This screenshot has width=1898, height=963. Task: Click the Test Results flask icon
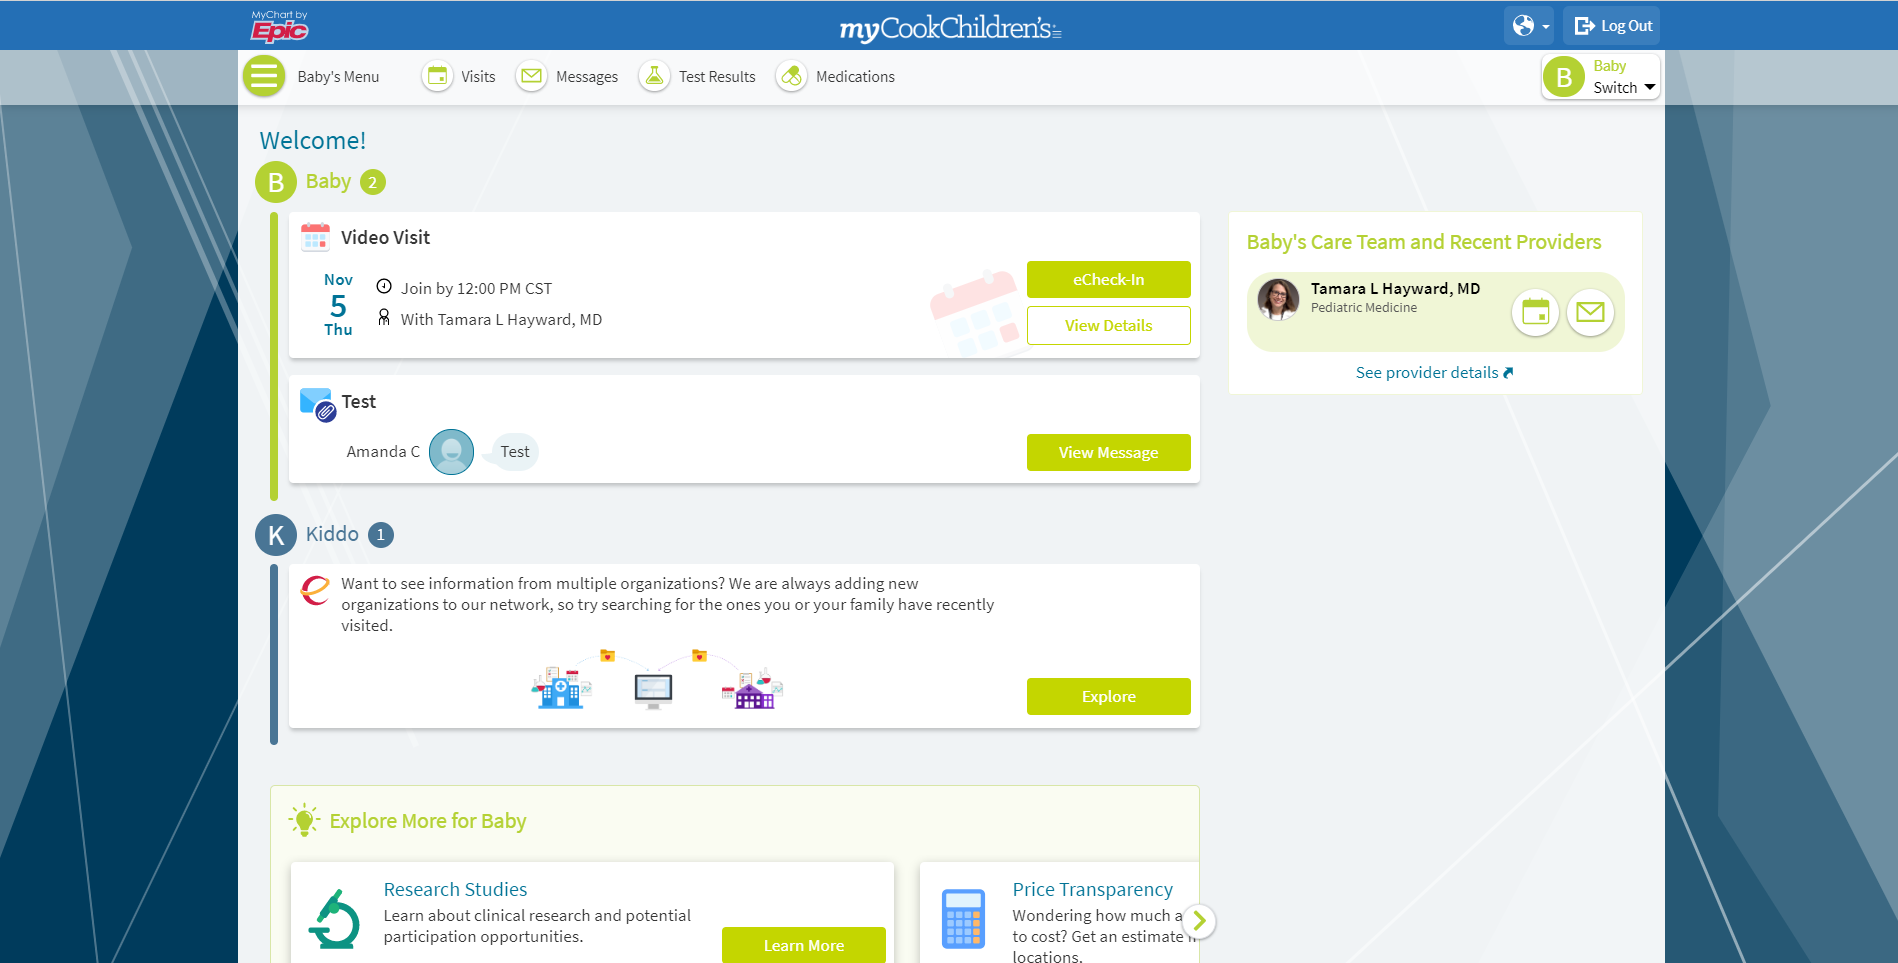(x=654, y=76)
